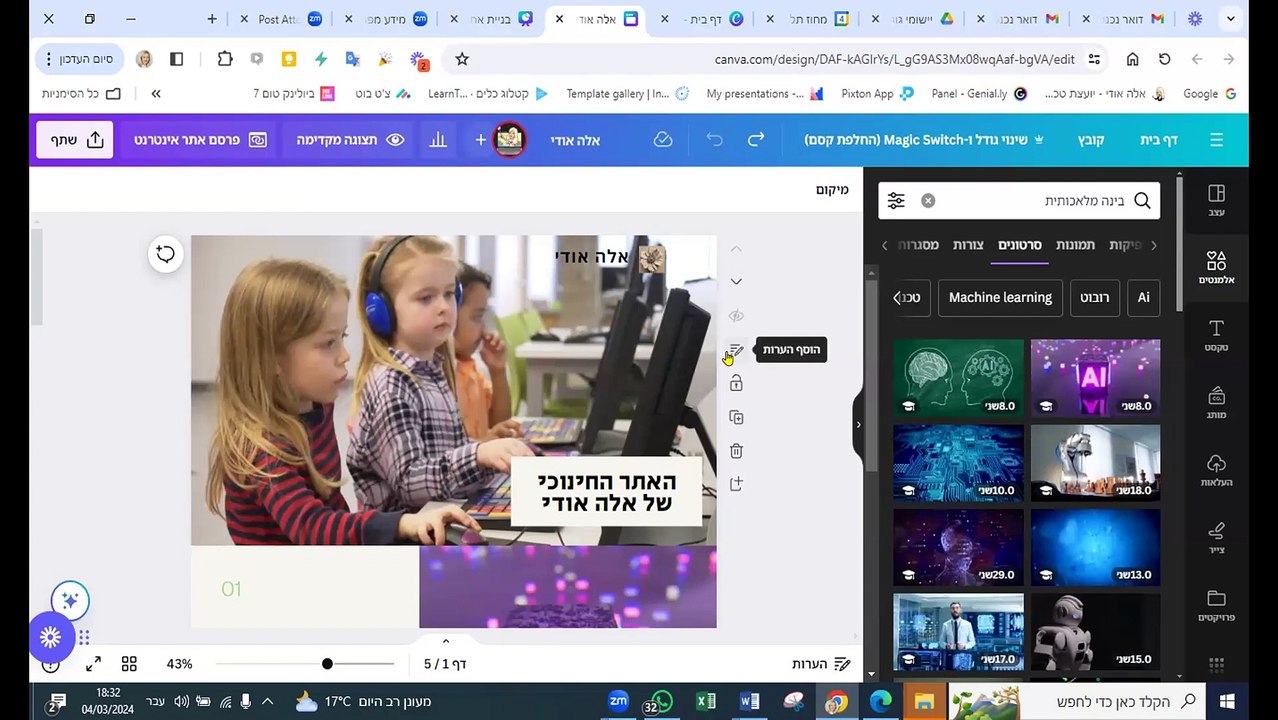Viewport: 1278px width, 720px height.
Task: Click the rotate refresh icon on canvas
Action: [x=165, y=254]
